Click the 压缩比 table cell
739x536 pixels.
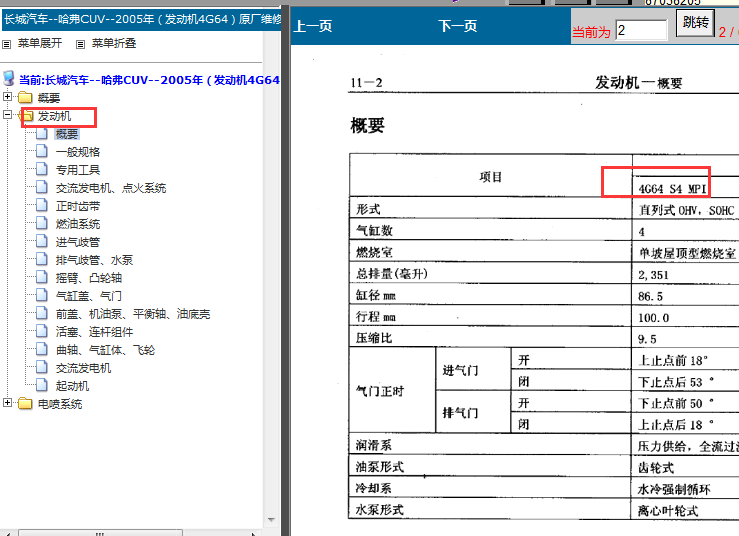click(490, 338)
